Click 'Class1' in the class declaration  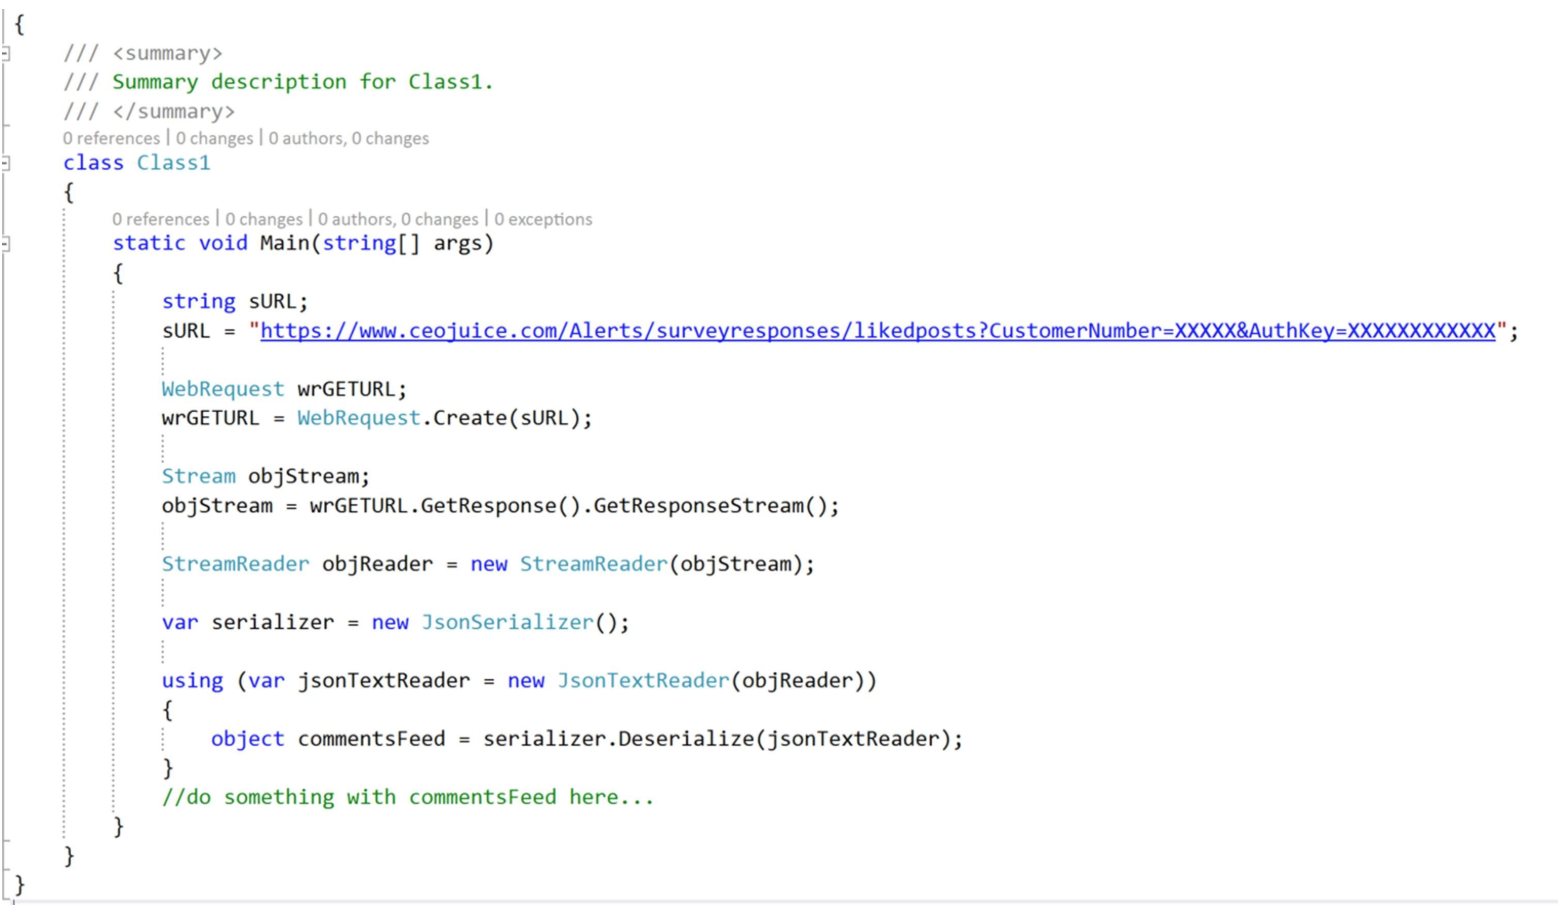(x=174, y=163)
